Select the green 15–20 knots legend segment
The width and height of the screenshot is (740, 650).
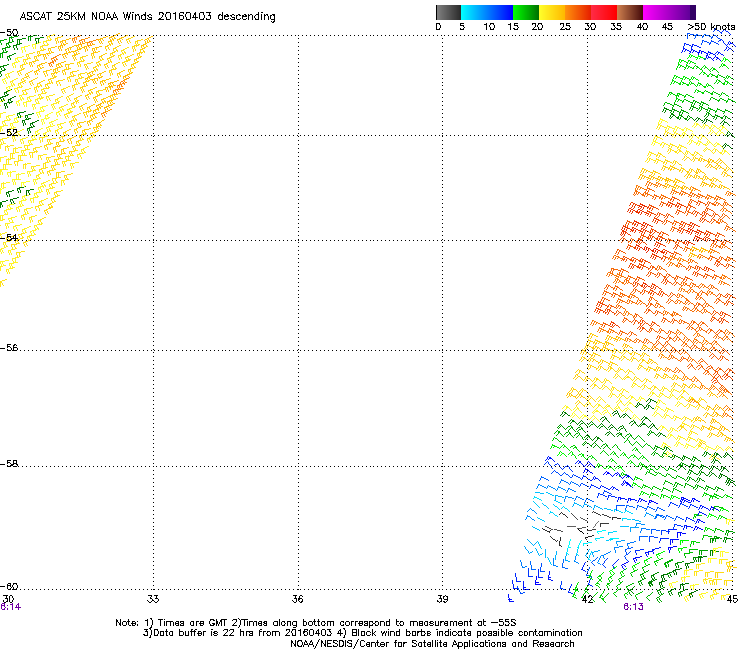(526, 12)
